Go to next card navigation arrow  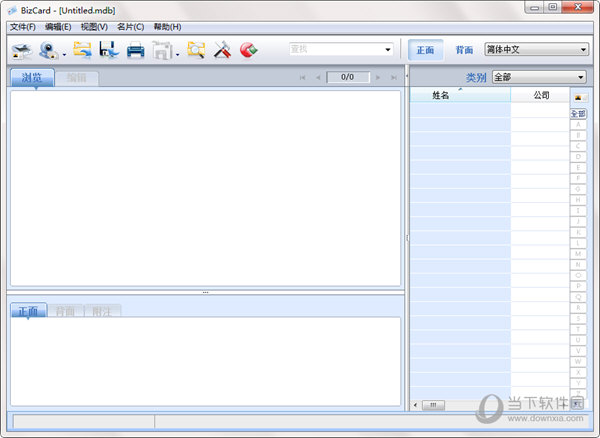(x=378, y=77)
